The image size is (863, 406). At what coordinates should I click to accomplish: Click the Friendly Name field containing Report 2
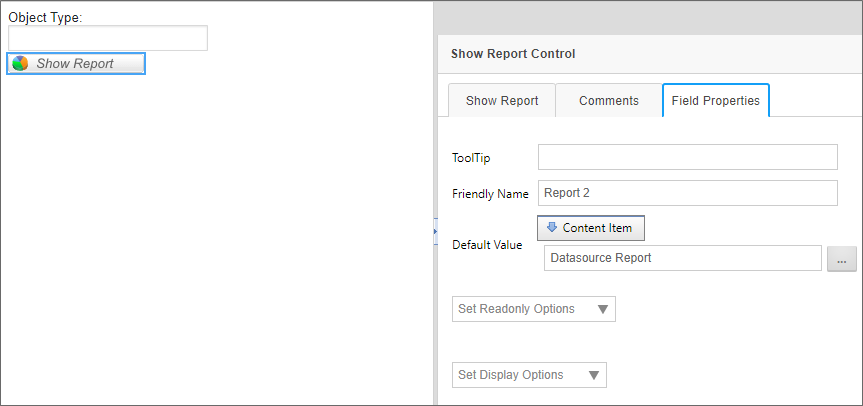(687, 193)
